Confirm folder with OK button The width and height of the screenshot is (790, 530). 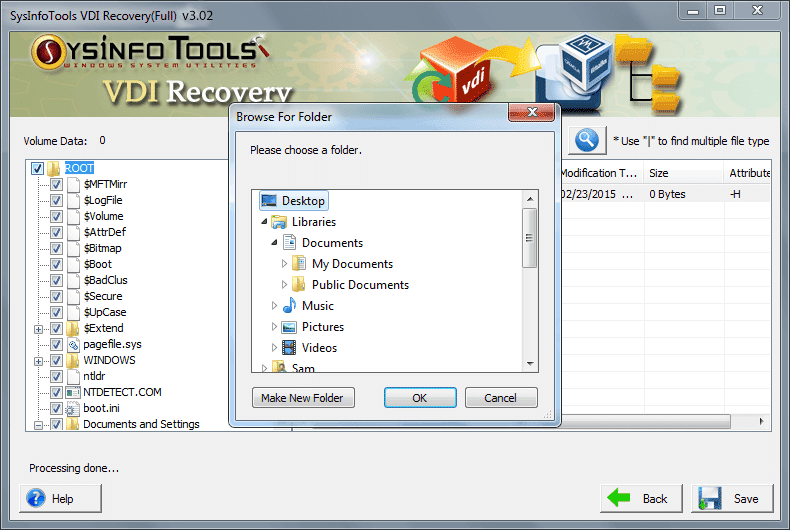[x=420, y=398]
